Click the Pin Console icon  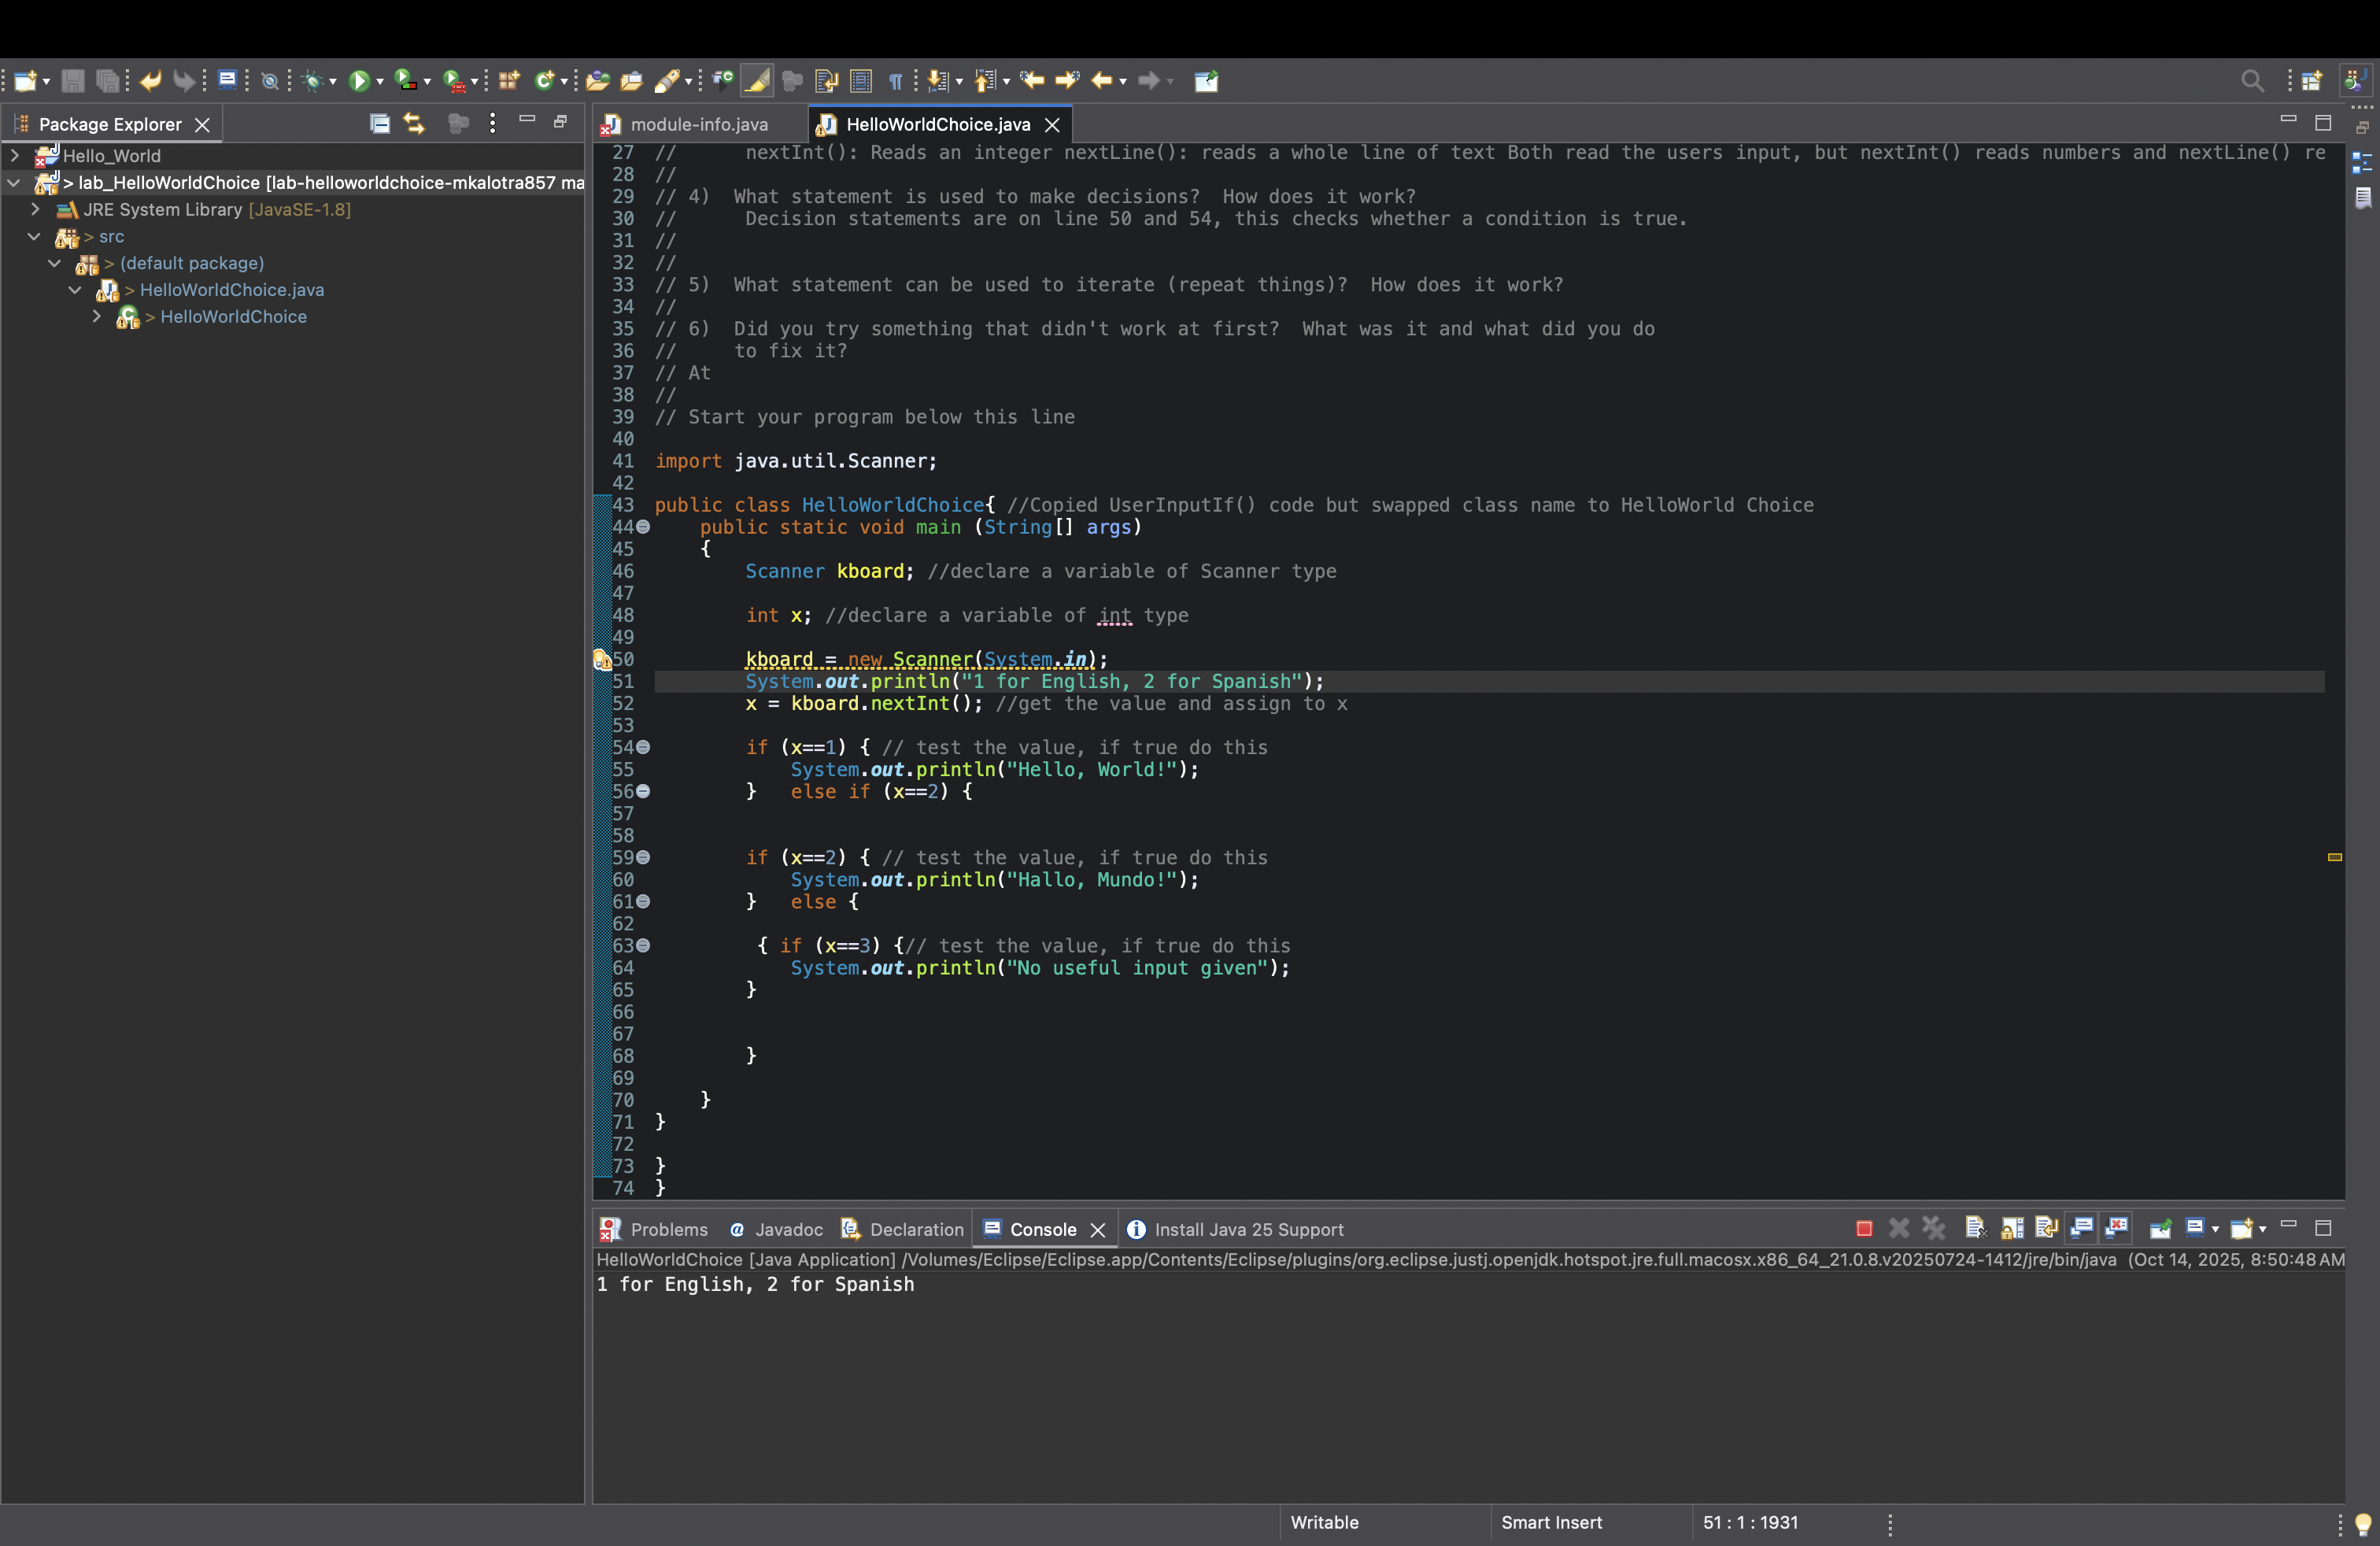click(2160, 1228)
